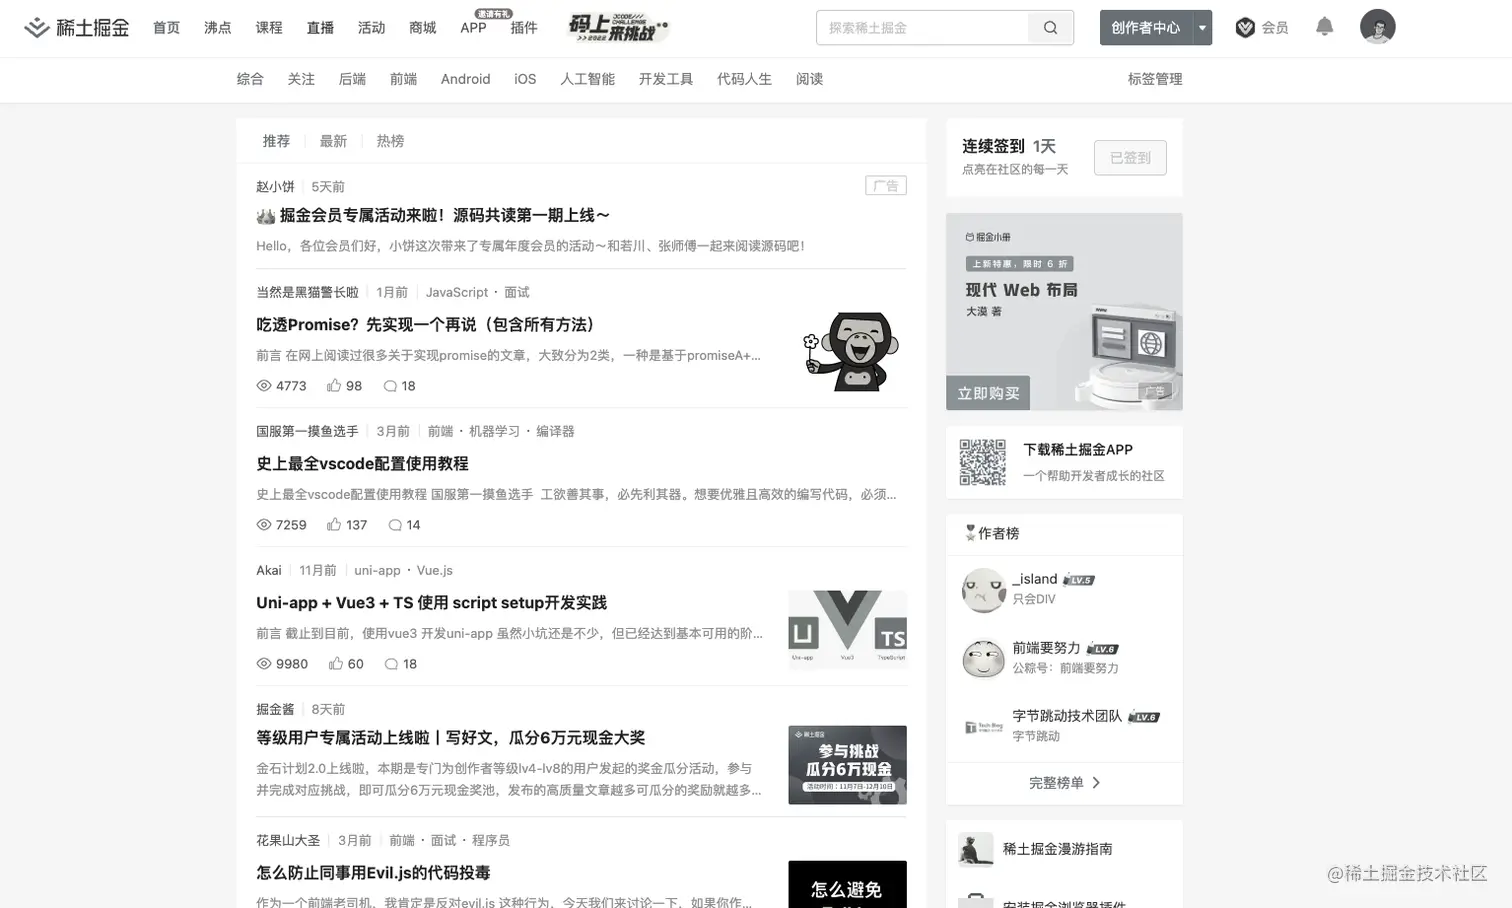This screenshot has height=908, width=1512.
Task: Open 标签管理
Action: (1155, 79)
